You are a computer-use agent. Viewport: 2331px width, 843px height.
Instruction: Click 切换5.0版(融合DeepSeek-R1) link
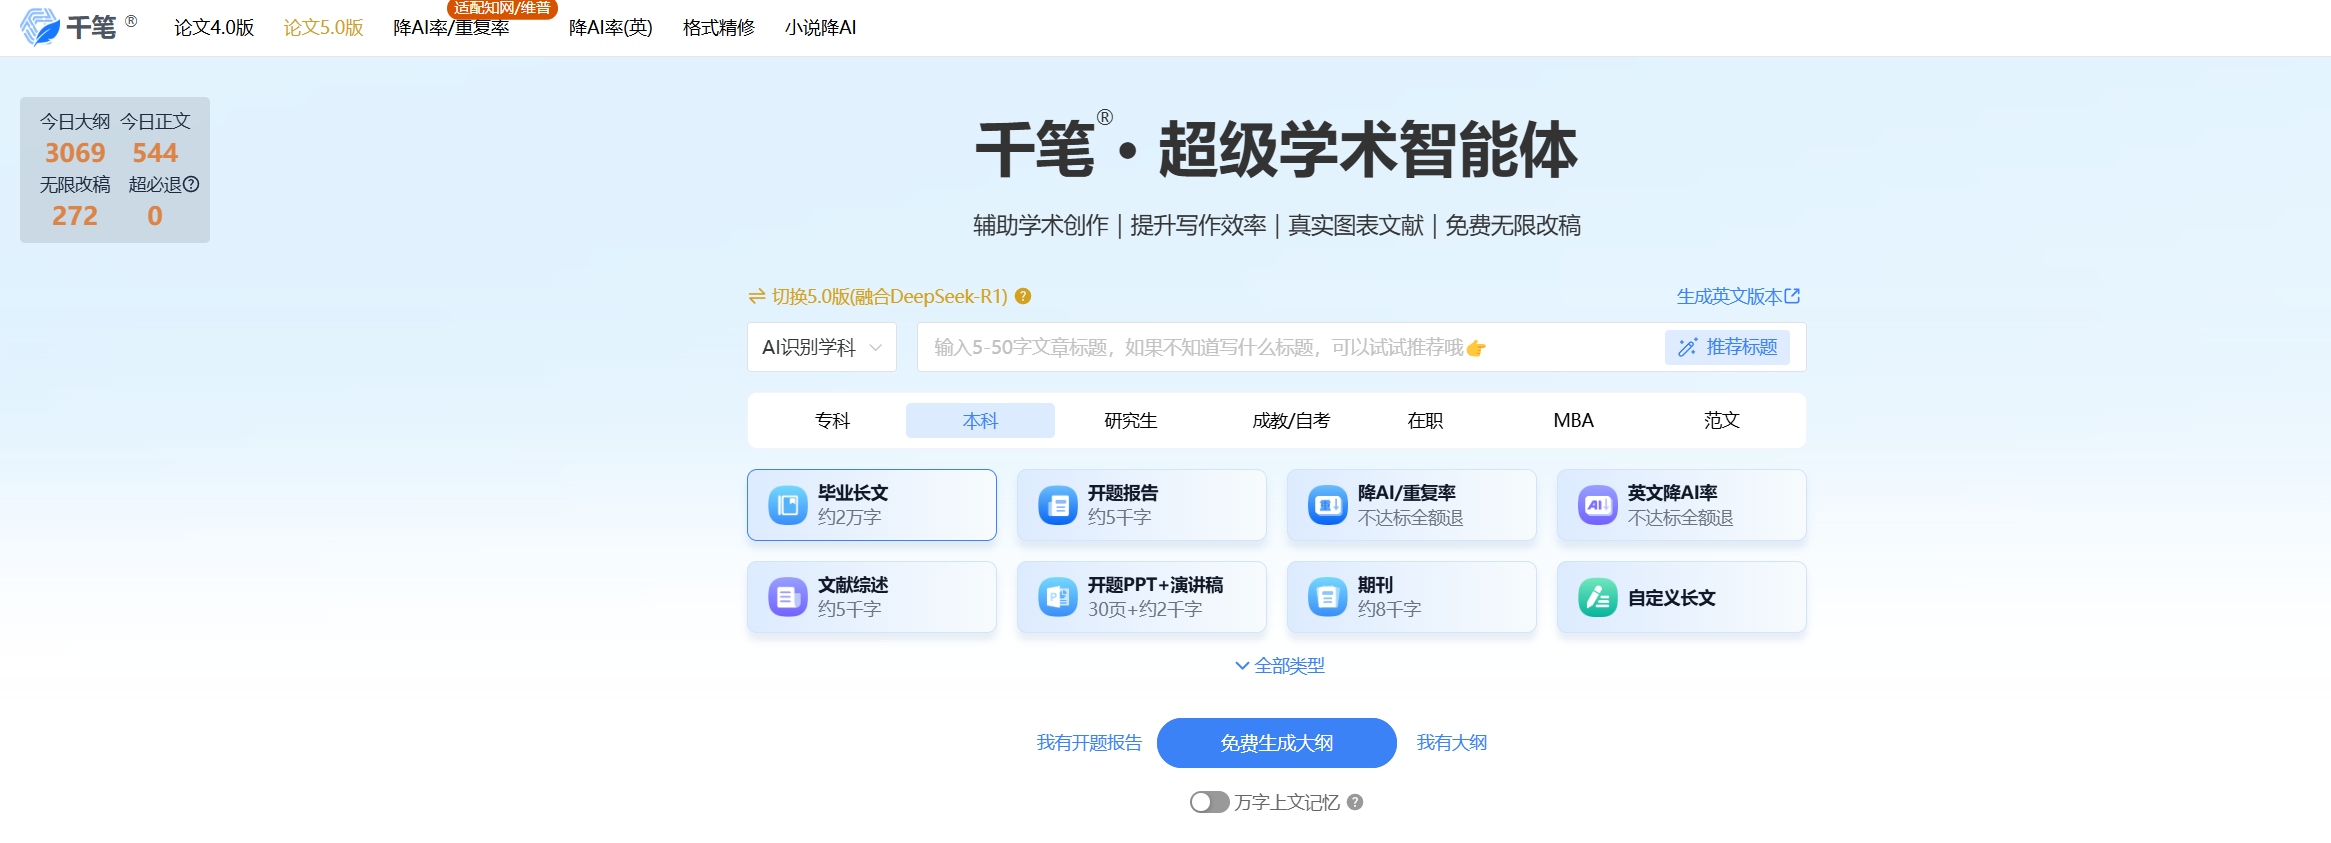(x=889, y=296)
